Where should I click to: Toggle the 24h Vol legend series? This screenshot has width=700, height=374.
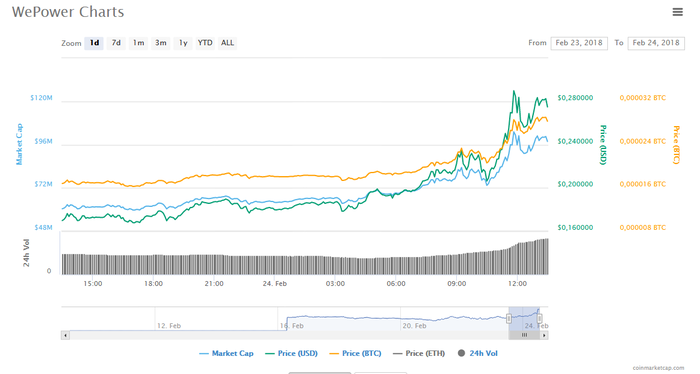point(478,353)
